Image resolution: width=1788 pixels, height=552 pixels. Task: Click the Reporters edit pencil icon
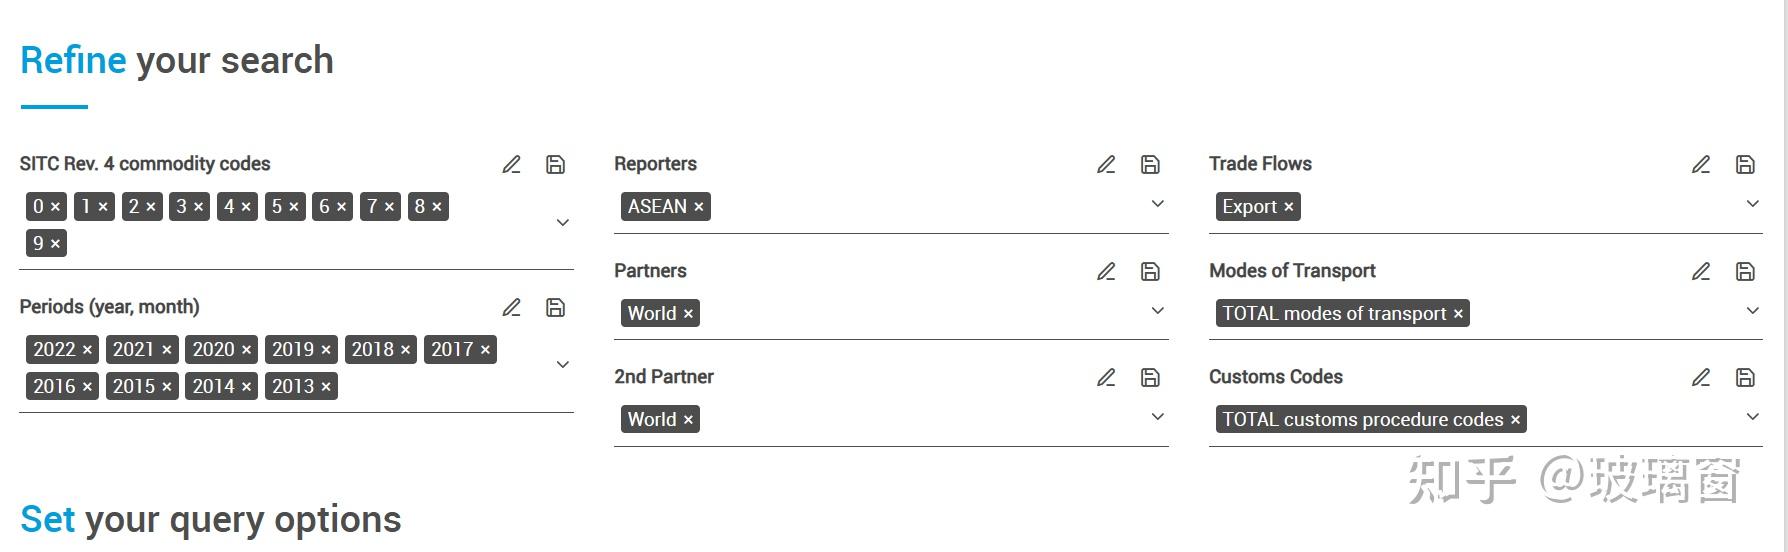point(1106,165)
